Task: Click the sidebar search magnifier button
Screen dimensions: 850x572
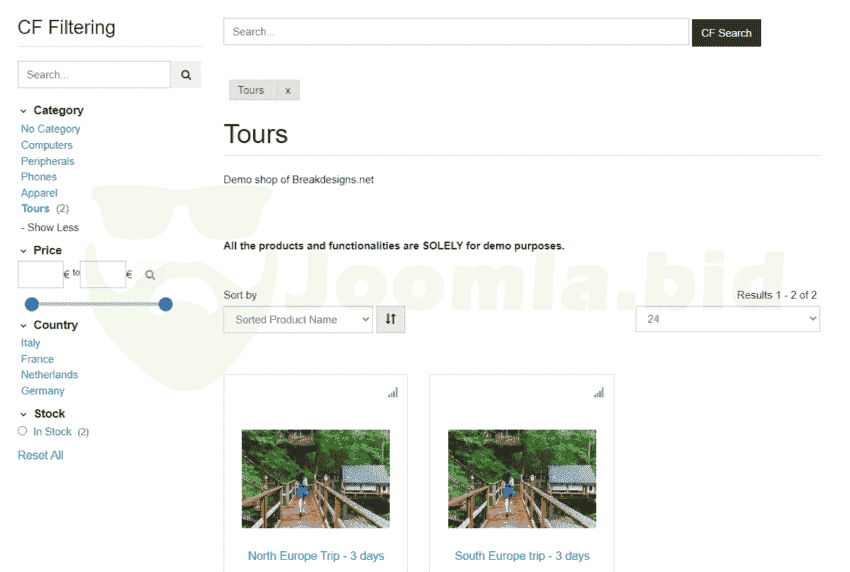Action: point(186,75)
